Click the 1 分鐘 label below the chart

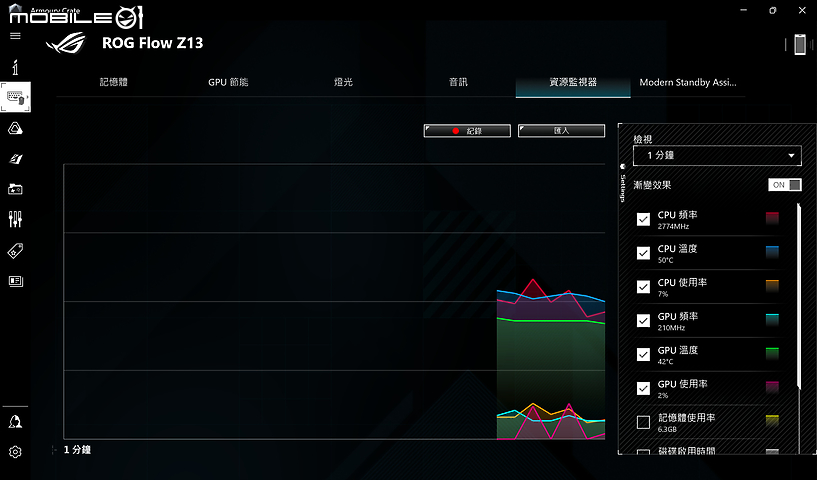tap(77, 450)
